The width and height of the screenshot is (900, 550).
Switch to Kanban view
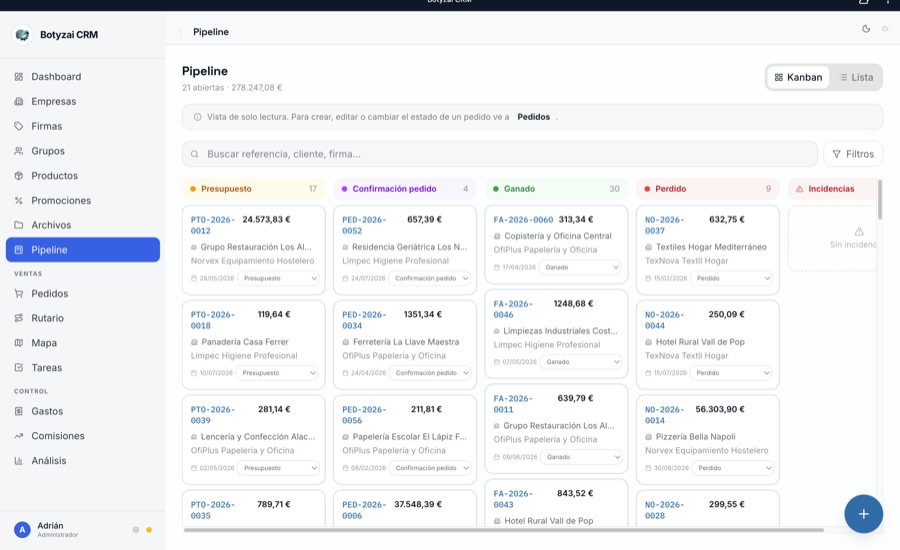(798, 77)
